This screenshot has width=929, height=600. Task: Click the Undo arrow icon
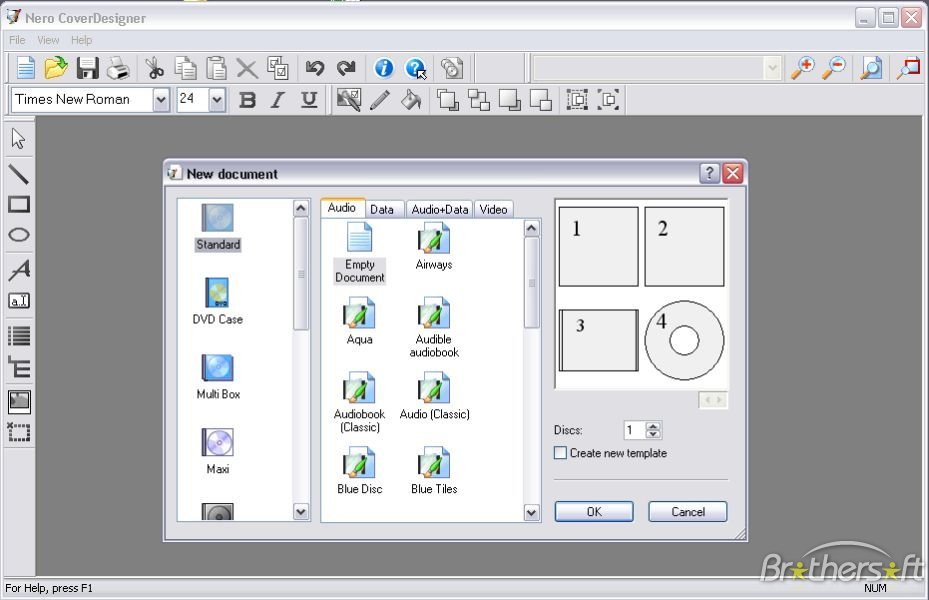pyautogui.click(x=315, y=68)
